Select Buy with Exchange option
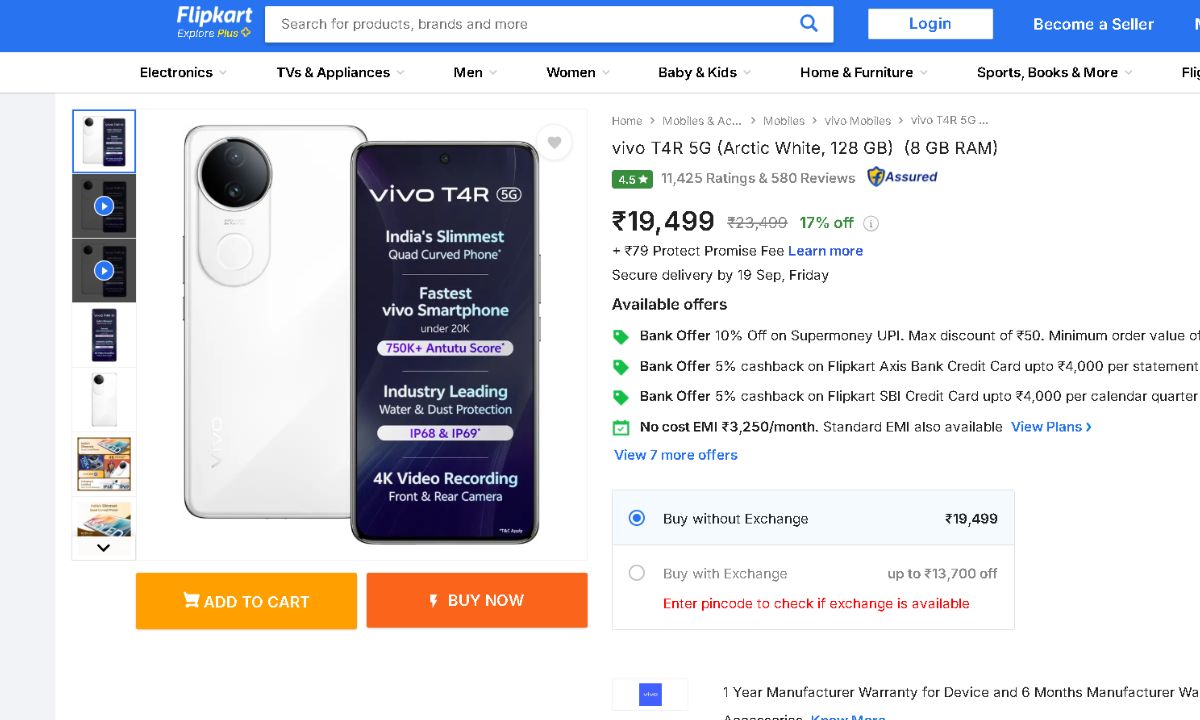 click(637, 573)
